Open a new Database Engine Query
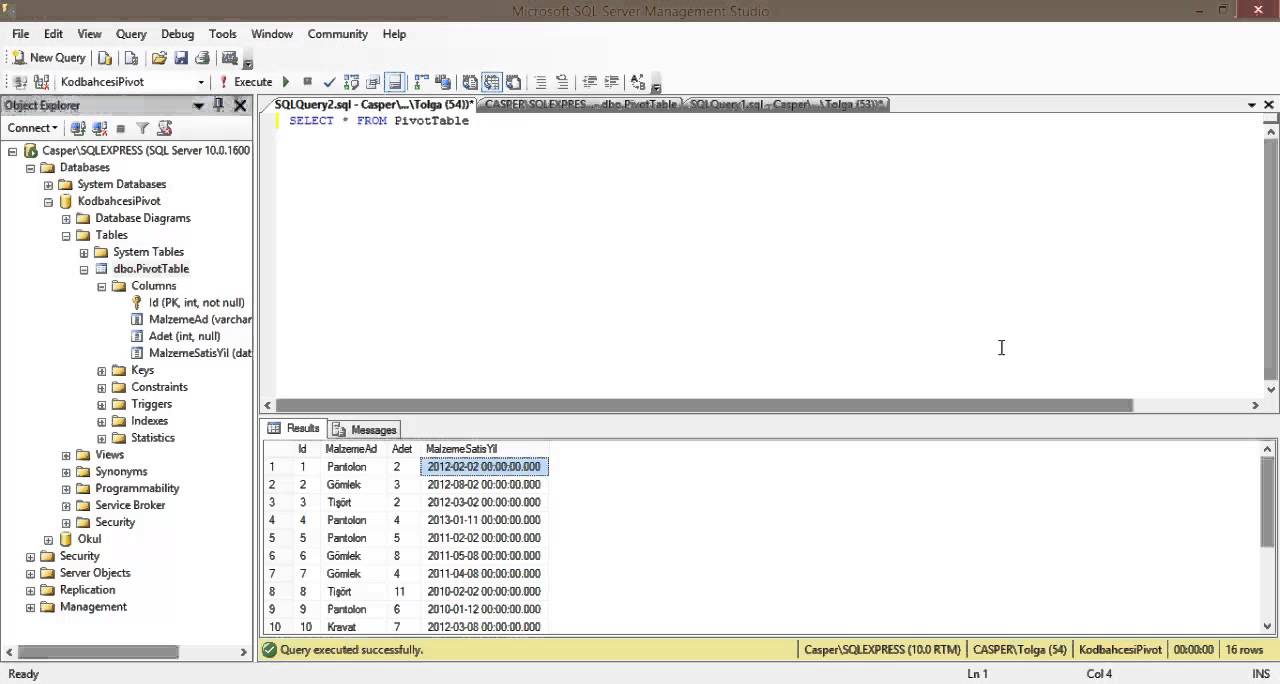This screenshot has height=684, width=1280. pyautogui.click(x=105, y=58)
